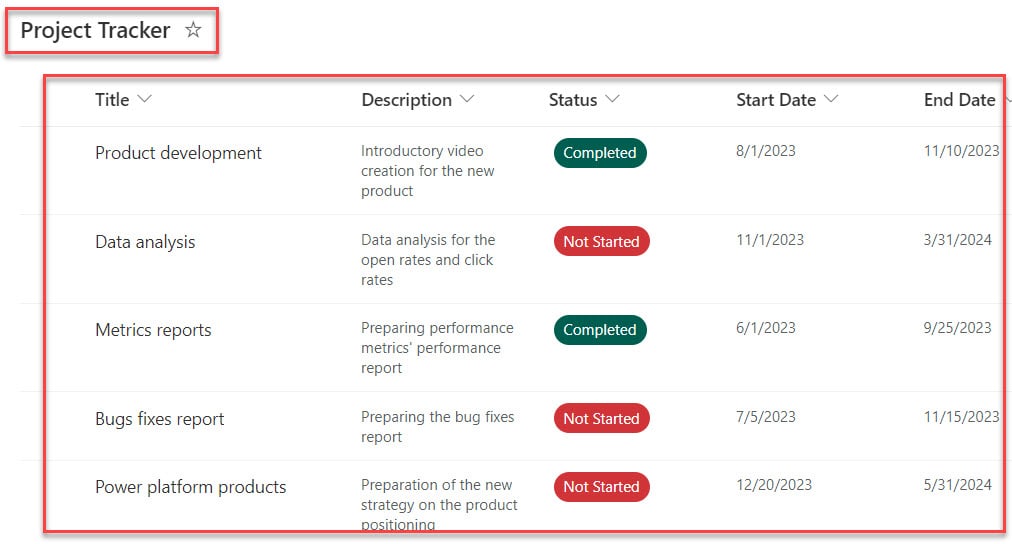Click Not Started pill for Bugs fixes report
The width and height of the screenshot is (1012, 544).
(602, 418)
